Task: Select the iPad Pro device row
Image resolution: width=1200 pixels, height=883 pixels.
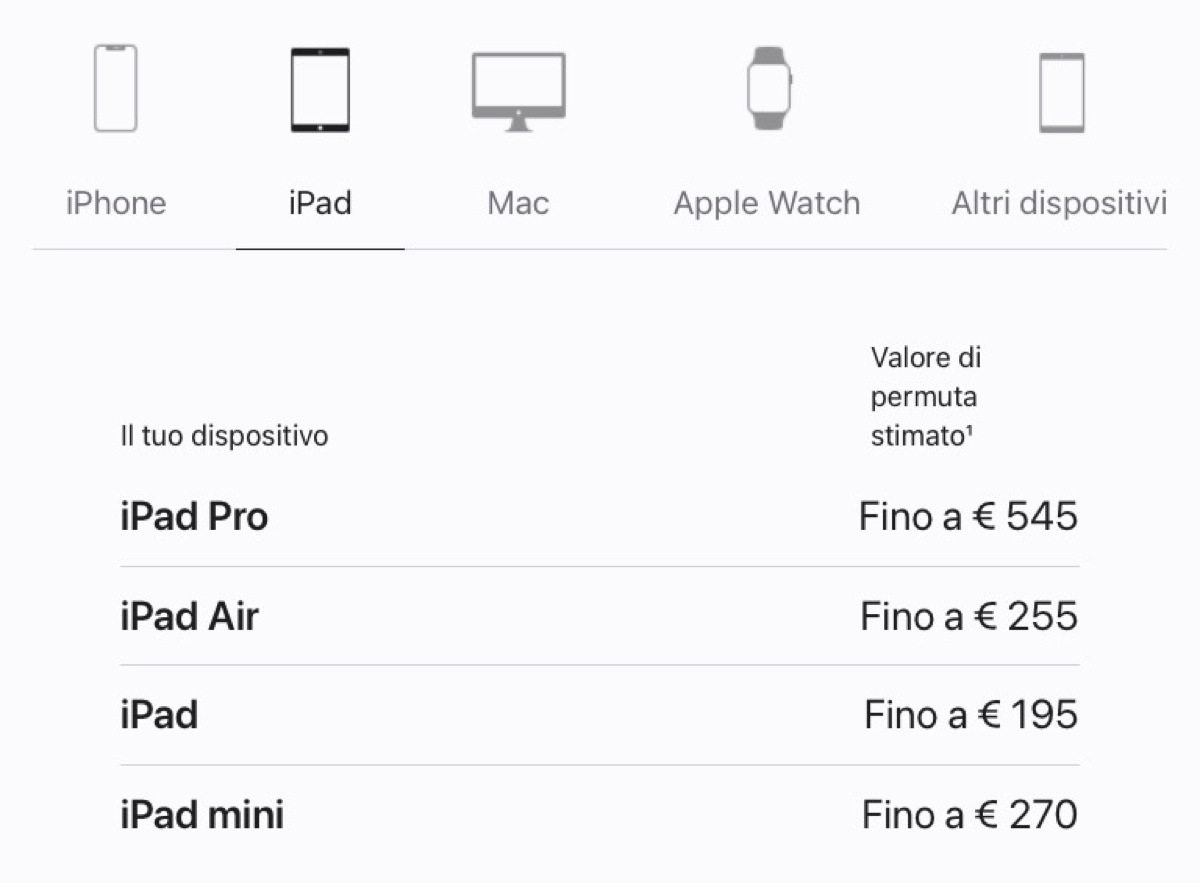Action: tap(194, 517)
